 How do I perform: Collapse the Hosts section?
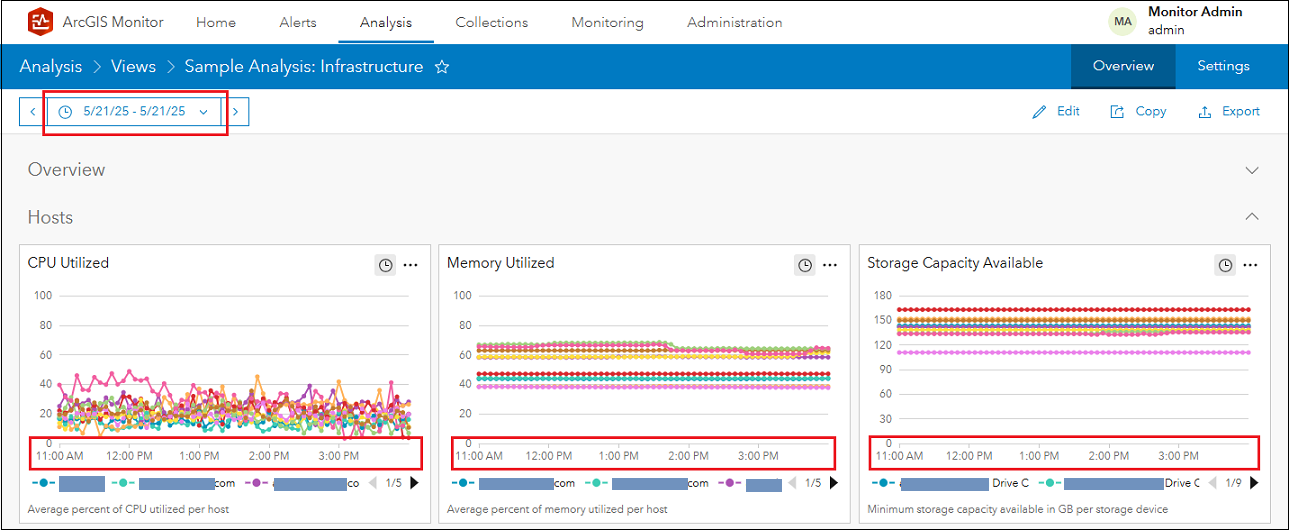(1252, 217)
